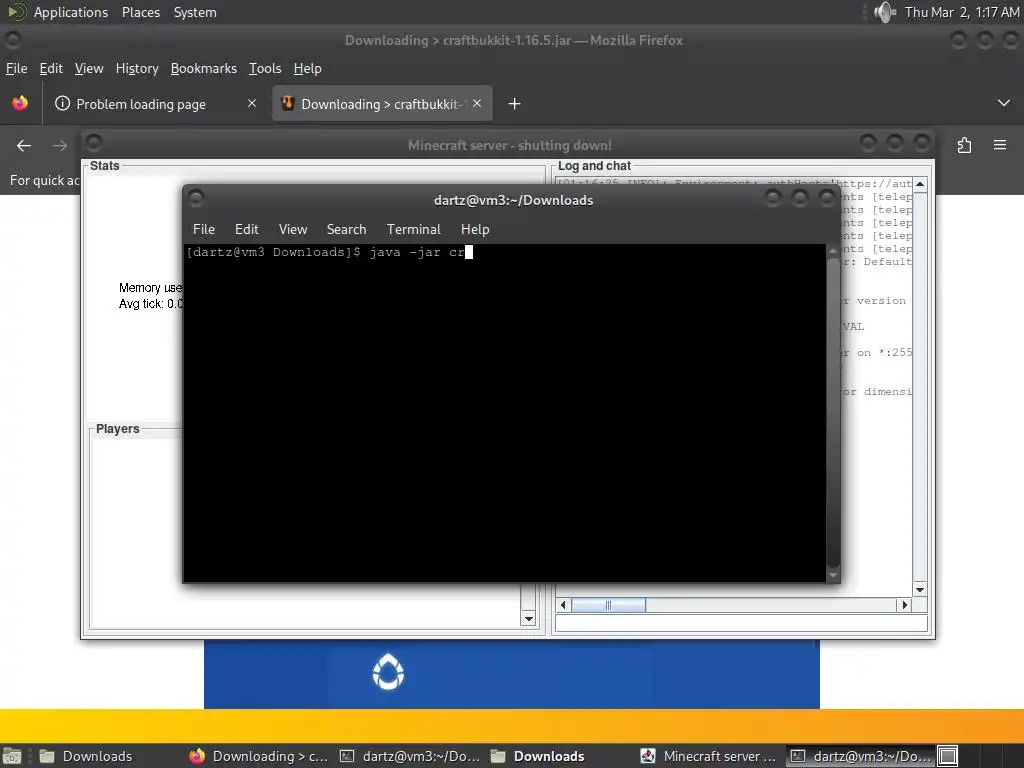Switch to Minecraft server taskbar item
Screen dimensions: 1024x768
[709, 756]
